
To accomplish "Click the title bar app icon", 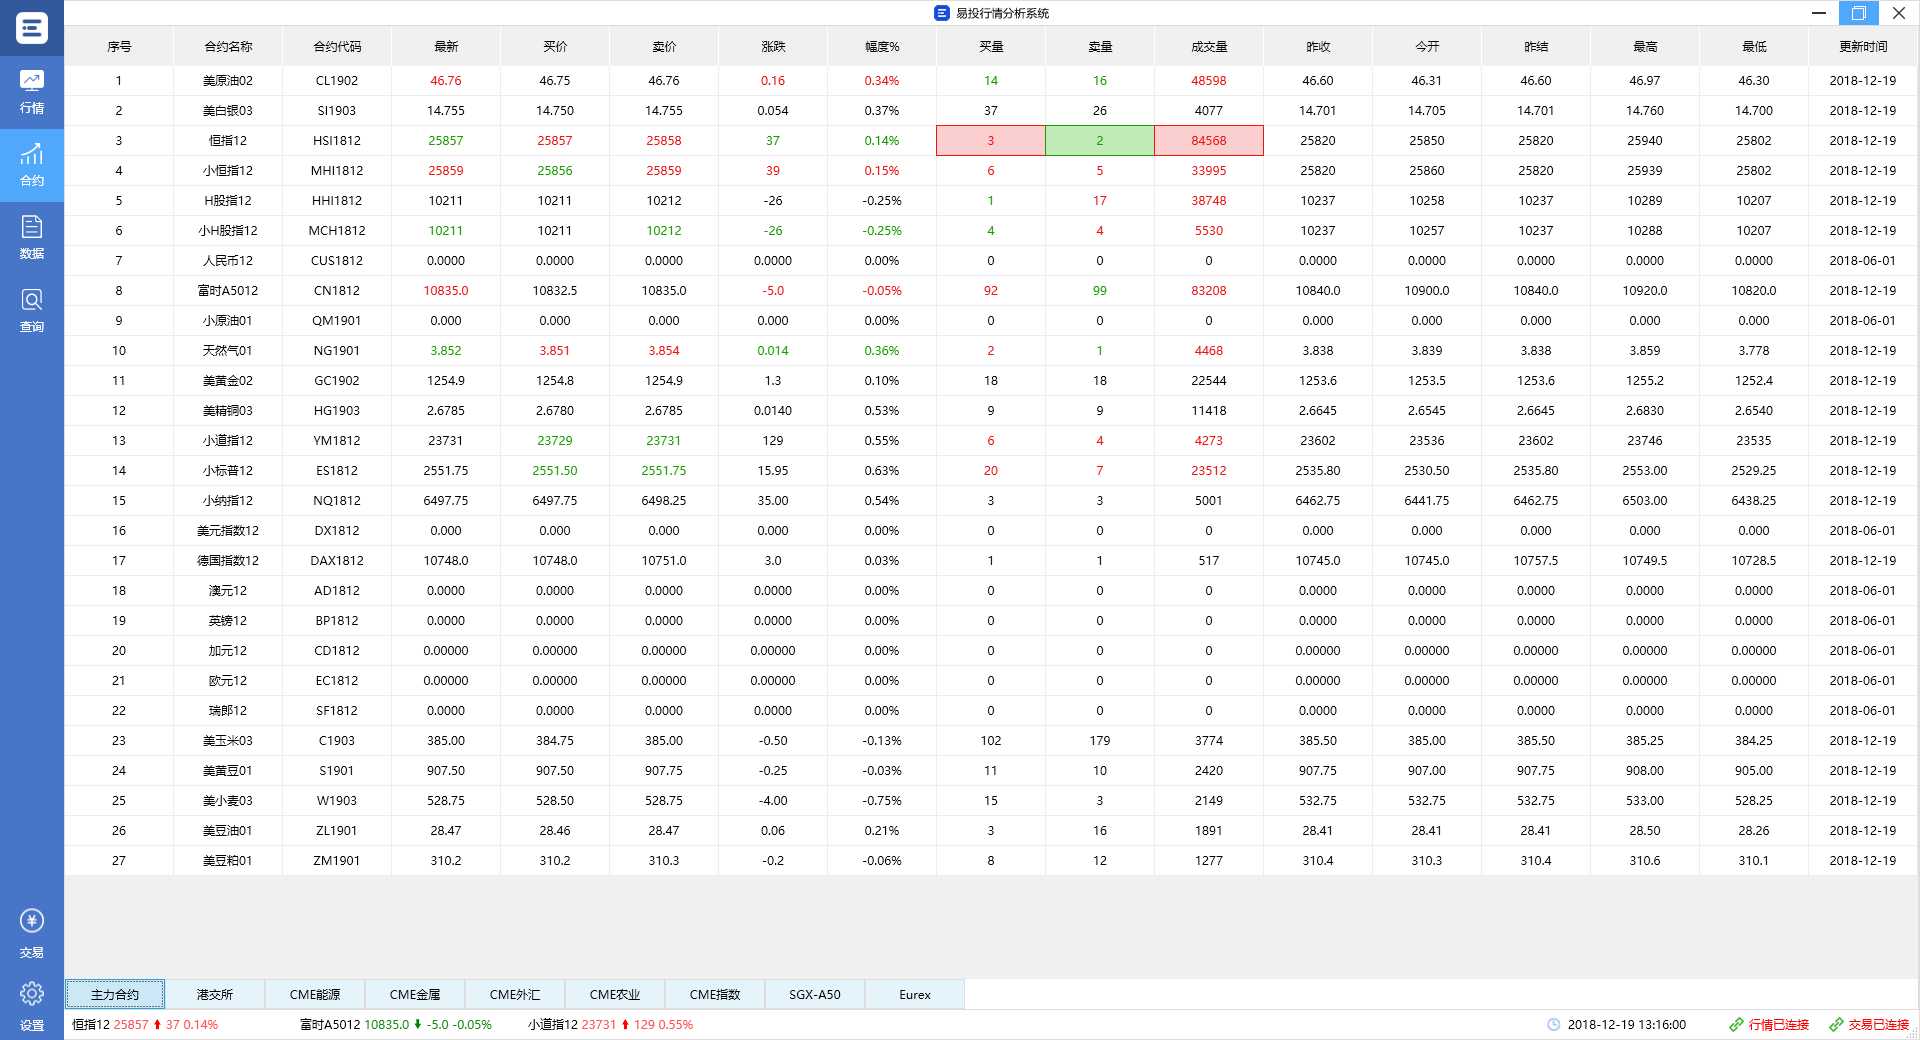I will click(941, 13).
